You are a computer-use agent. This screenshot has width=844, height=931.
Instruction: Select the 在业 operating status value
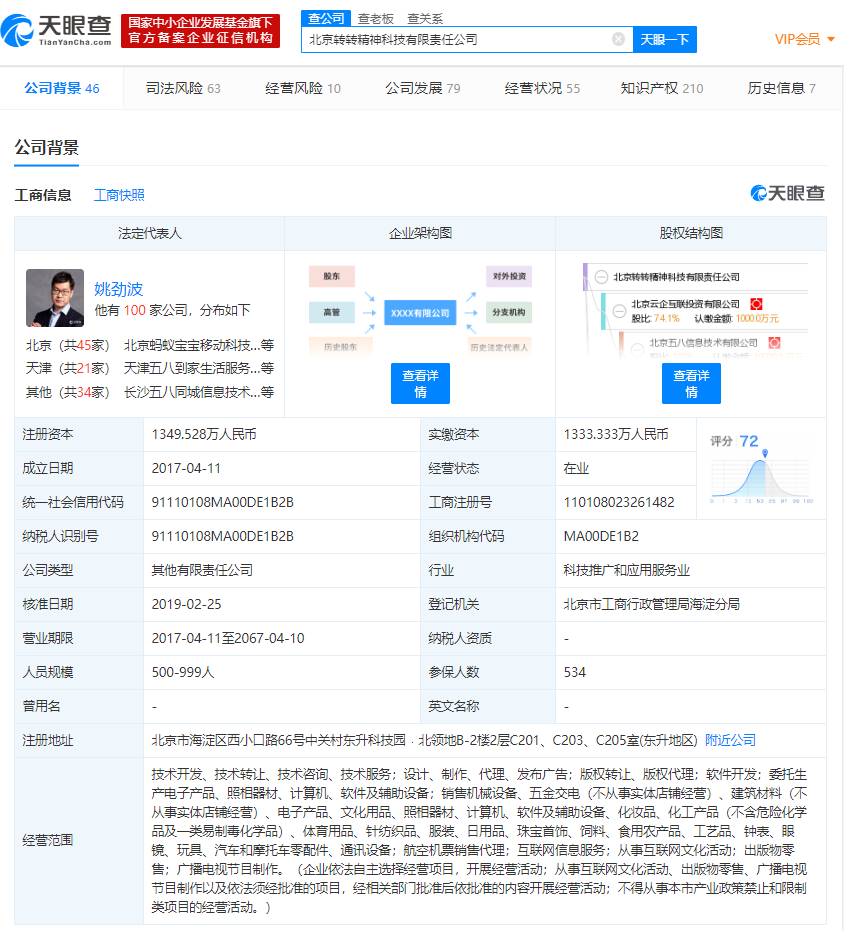(x=576, y=468)
